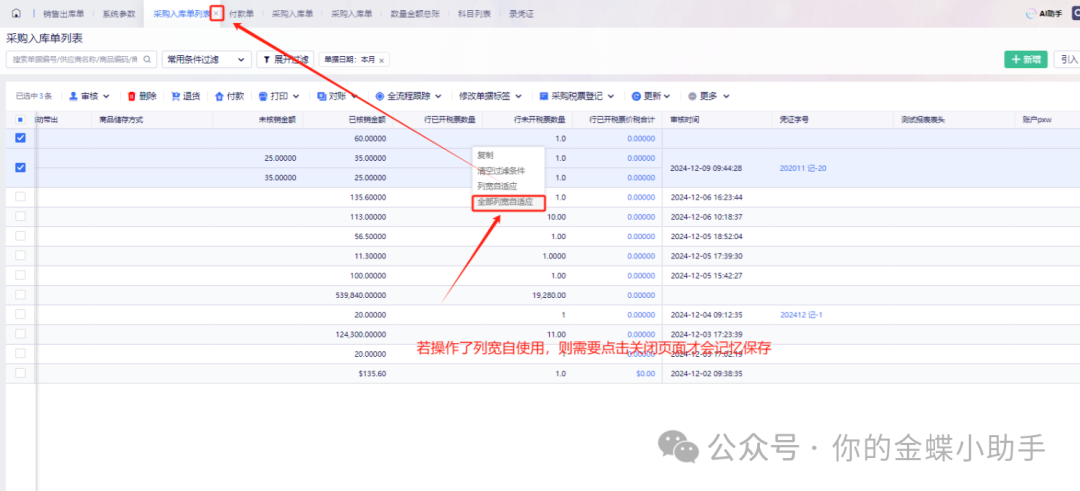The width and height of the screenshot is (1080, 491).
Task: Click the green 新增 button
Action: 1025,60
